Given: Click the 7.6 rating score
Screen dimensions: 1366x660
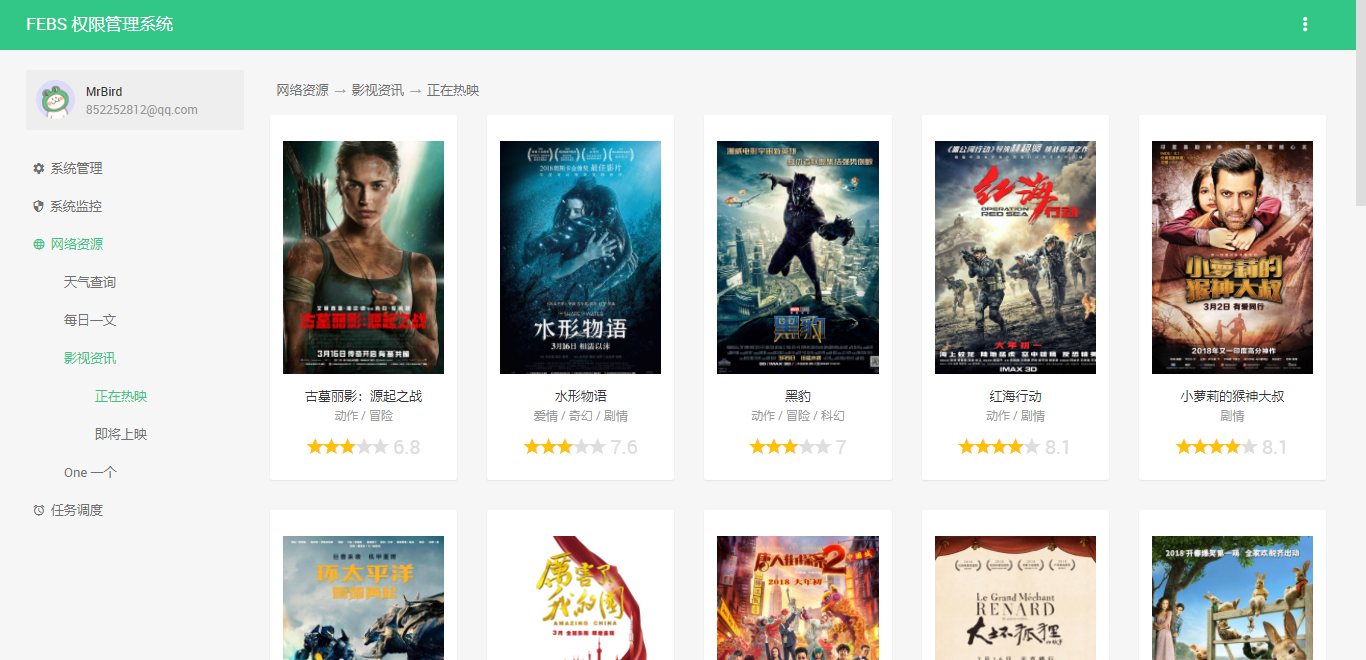Looking at the screenshot, I should [x=624, y=447].
